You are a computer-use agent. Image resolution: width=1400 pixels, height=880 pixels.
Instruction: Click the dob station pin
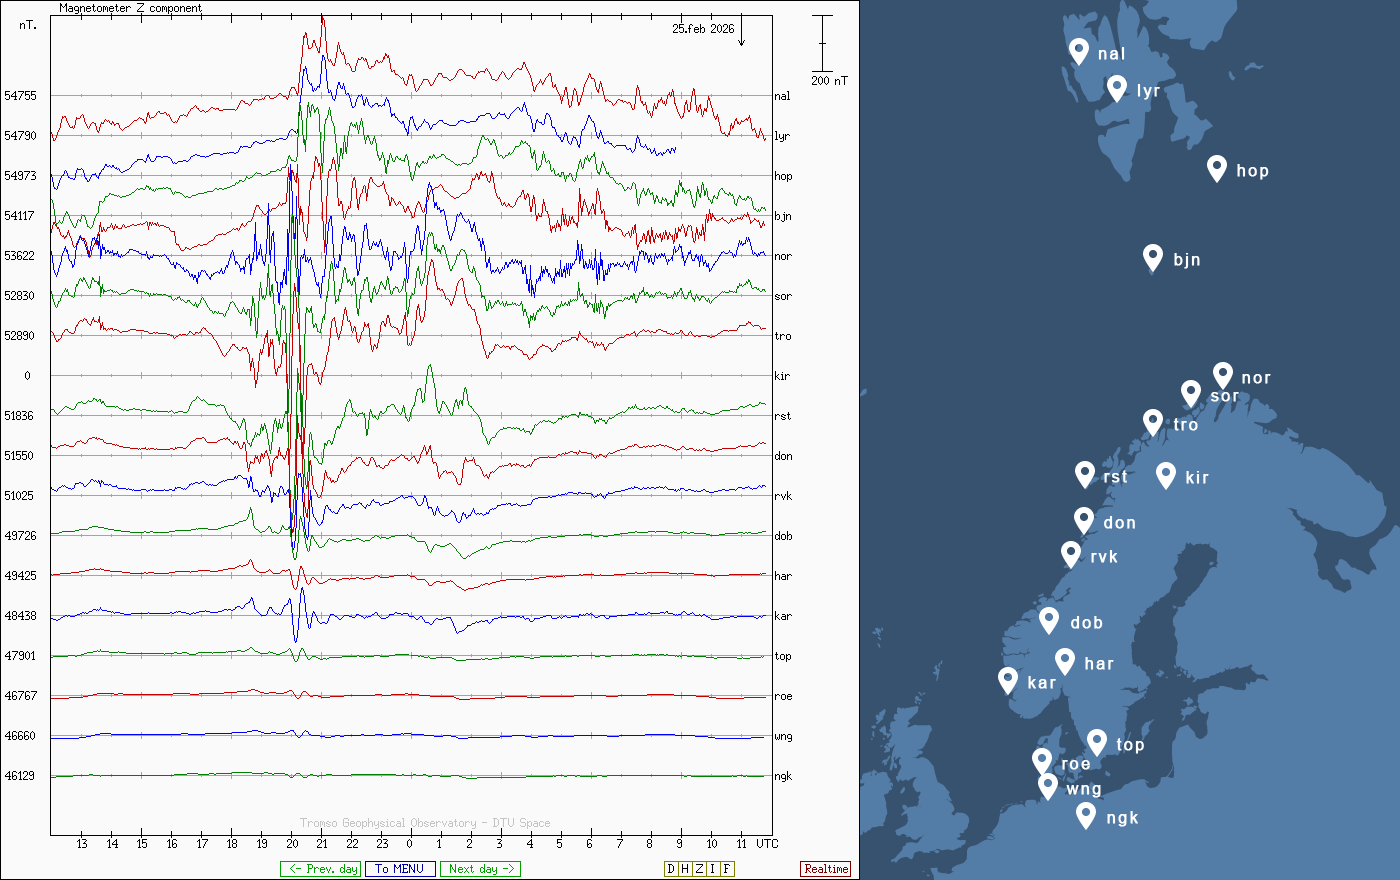coord(1049,620)
